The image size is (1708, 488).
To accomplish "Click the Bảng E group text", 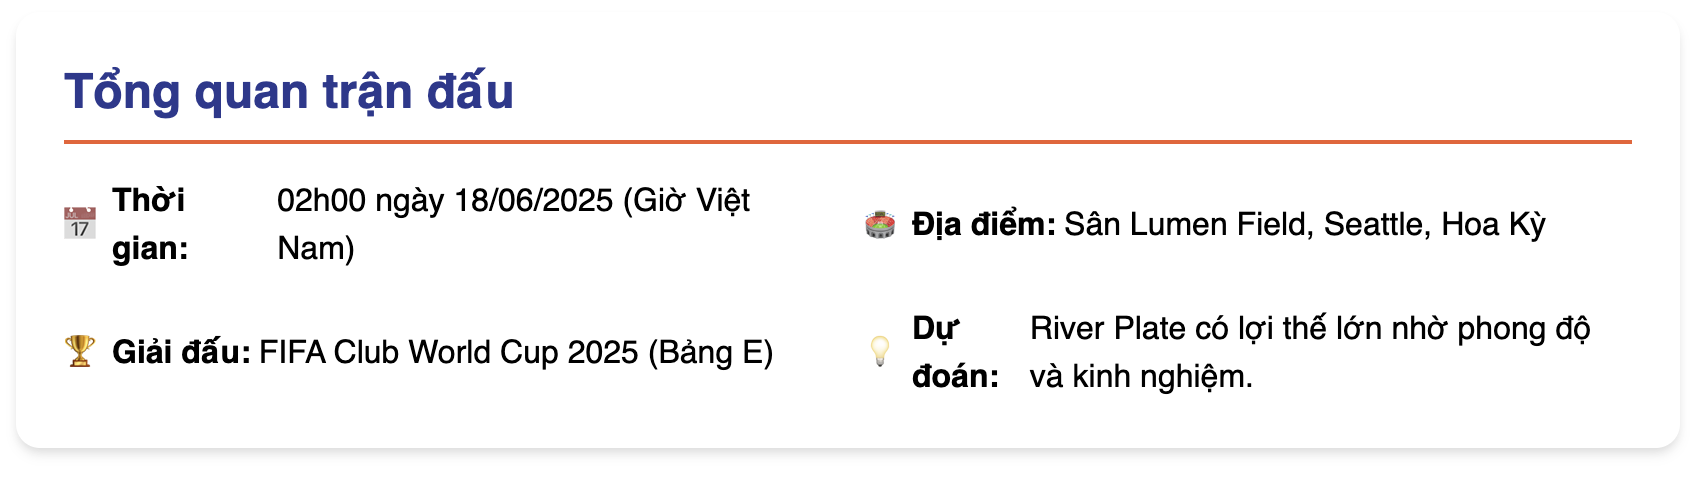I will 711,352.
